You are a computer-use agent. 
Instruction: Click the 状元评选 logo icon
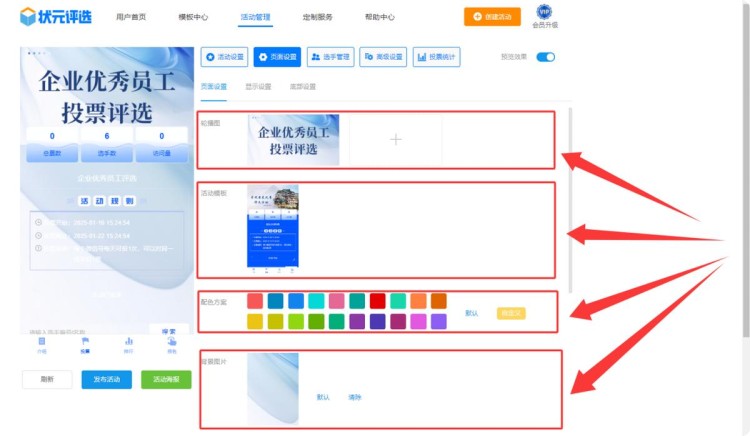pos(27,17)
